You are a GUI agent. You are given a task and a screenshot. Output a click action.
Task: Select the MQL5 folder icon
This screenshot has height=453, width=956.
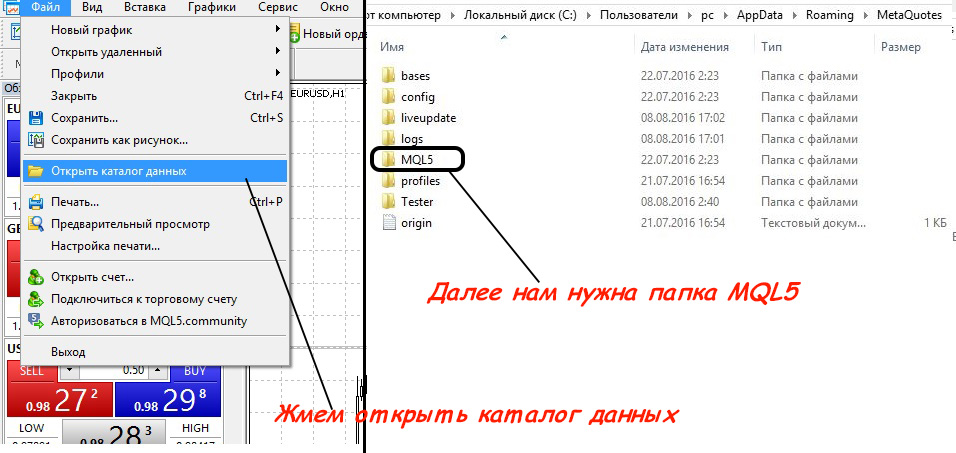coord(389,160)
